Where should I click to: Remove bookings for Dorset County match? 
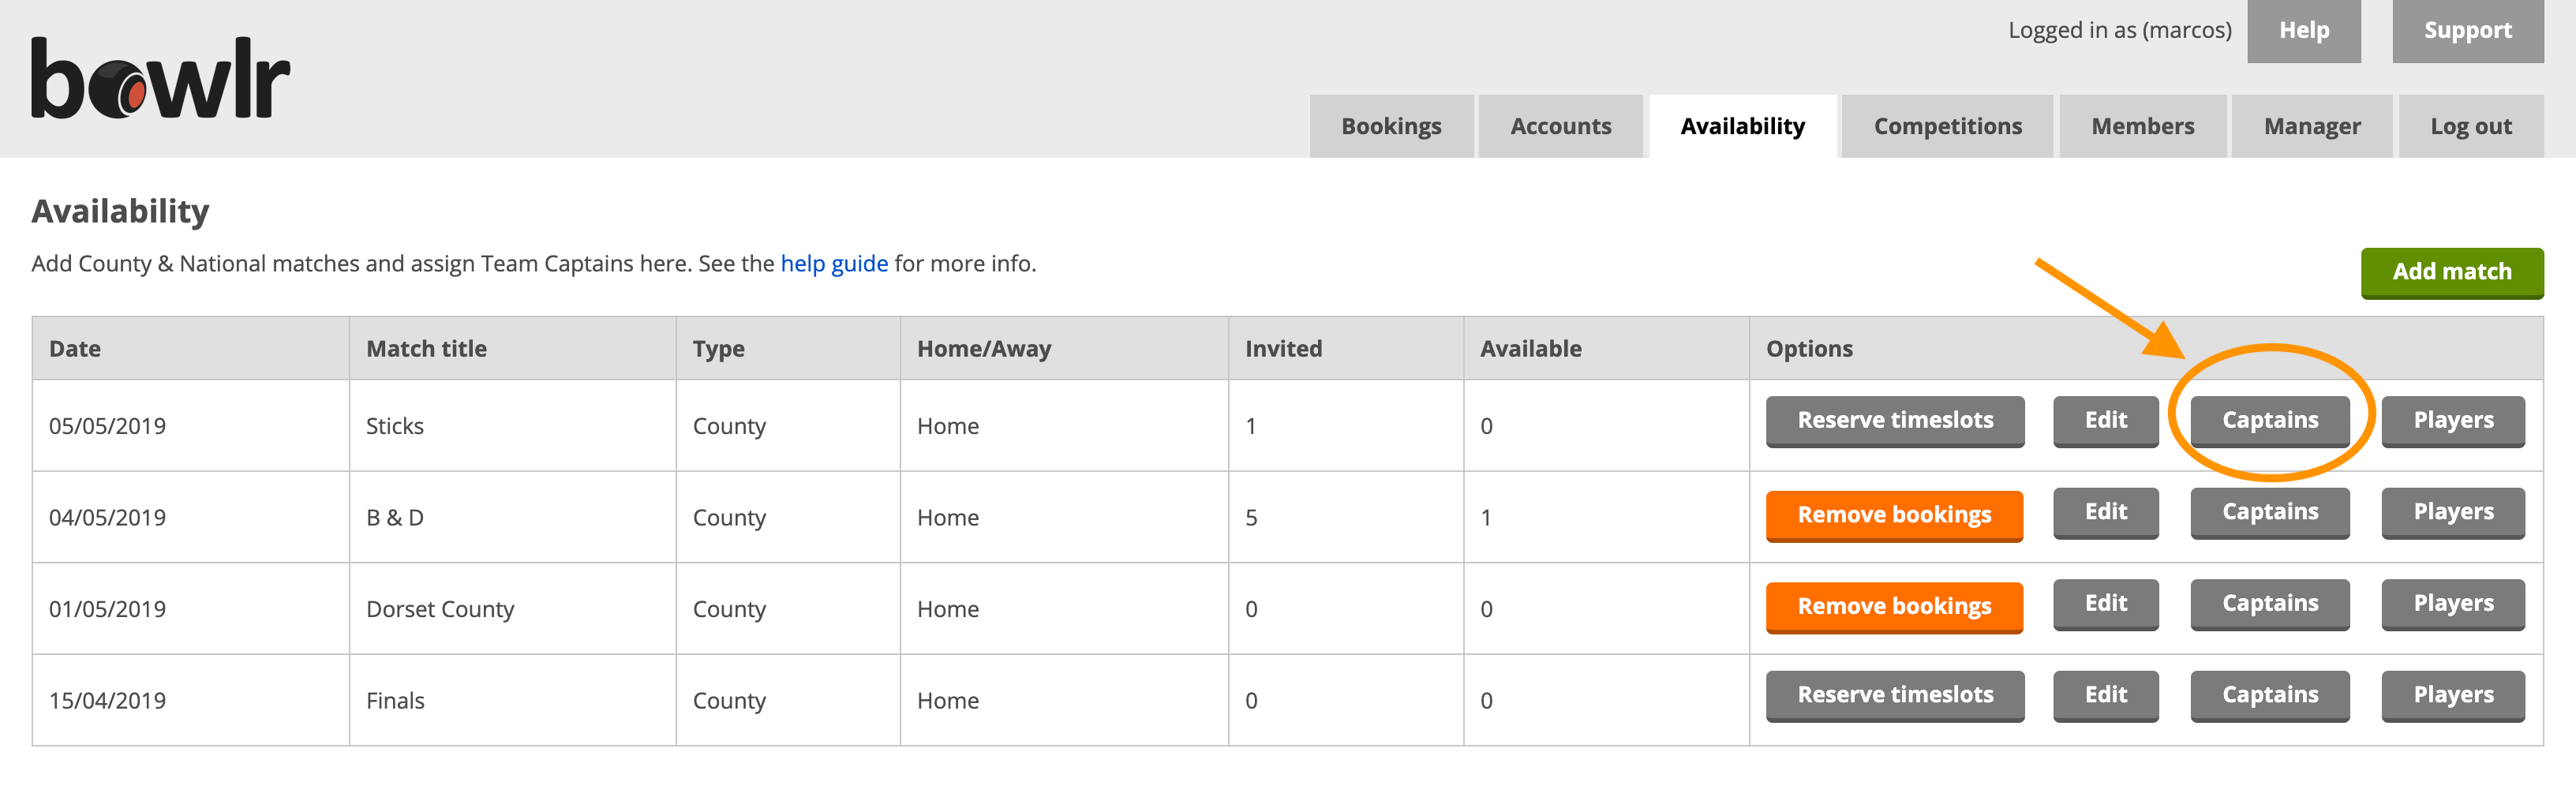(x=1894, y=607)
